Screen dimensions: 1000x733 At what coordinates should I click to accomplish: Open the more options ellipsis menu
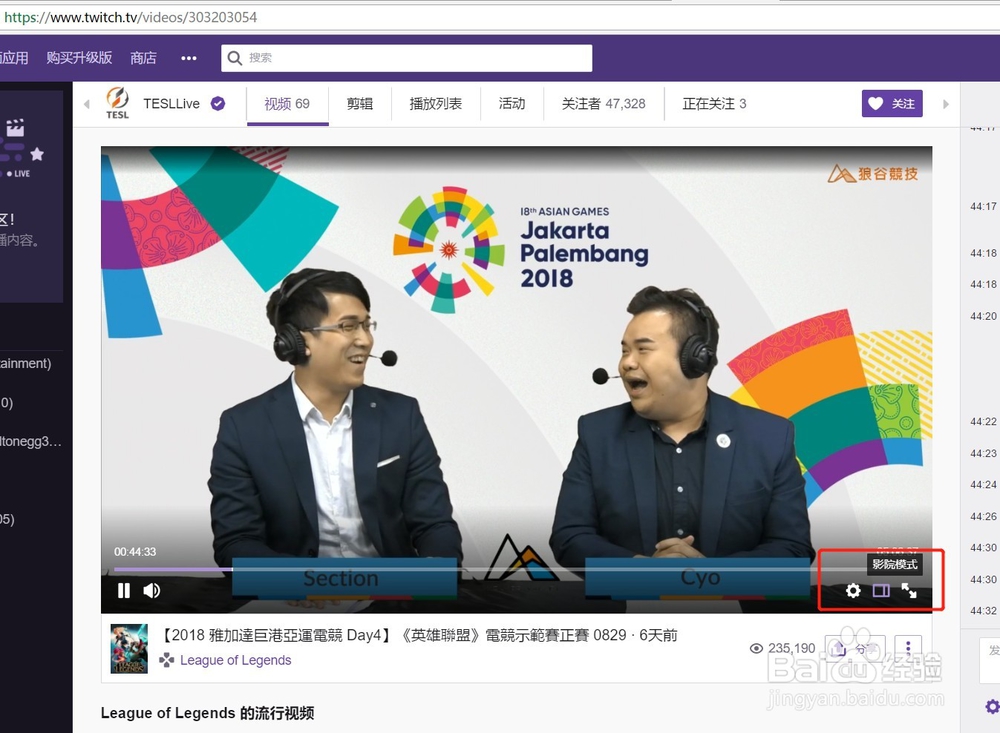189,58
